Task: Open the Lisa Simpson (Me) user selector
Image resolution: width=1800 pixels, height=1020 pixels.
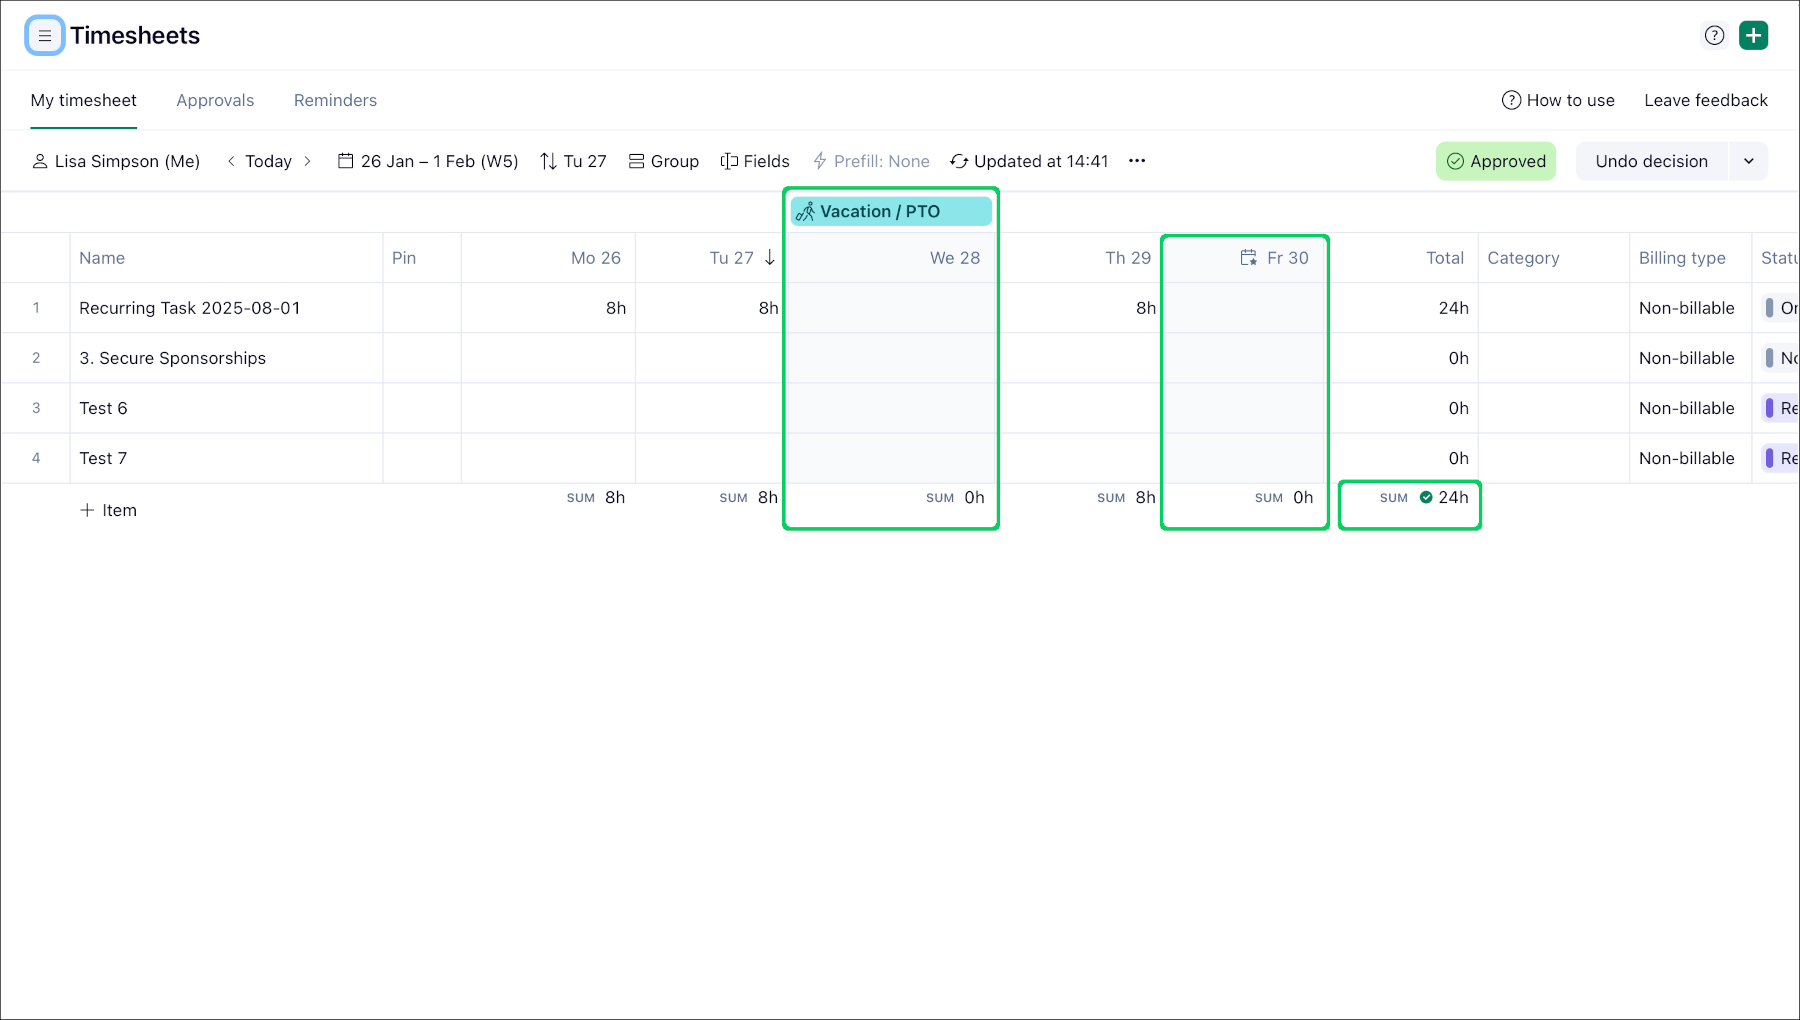Action: (x=116, y=161)
